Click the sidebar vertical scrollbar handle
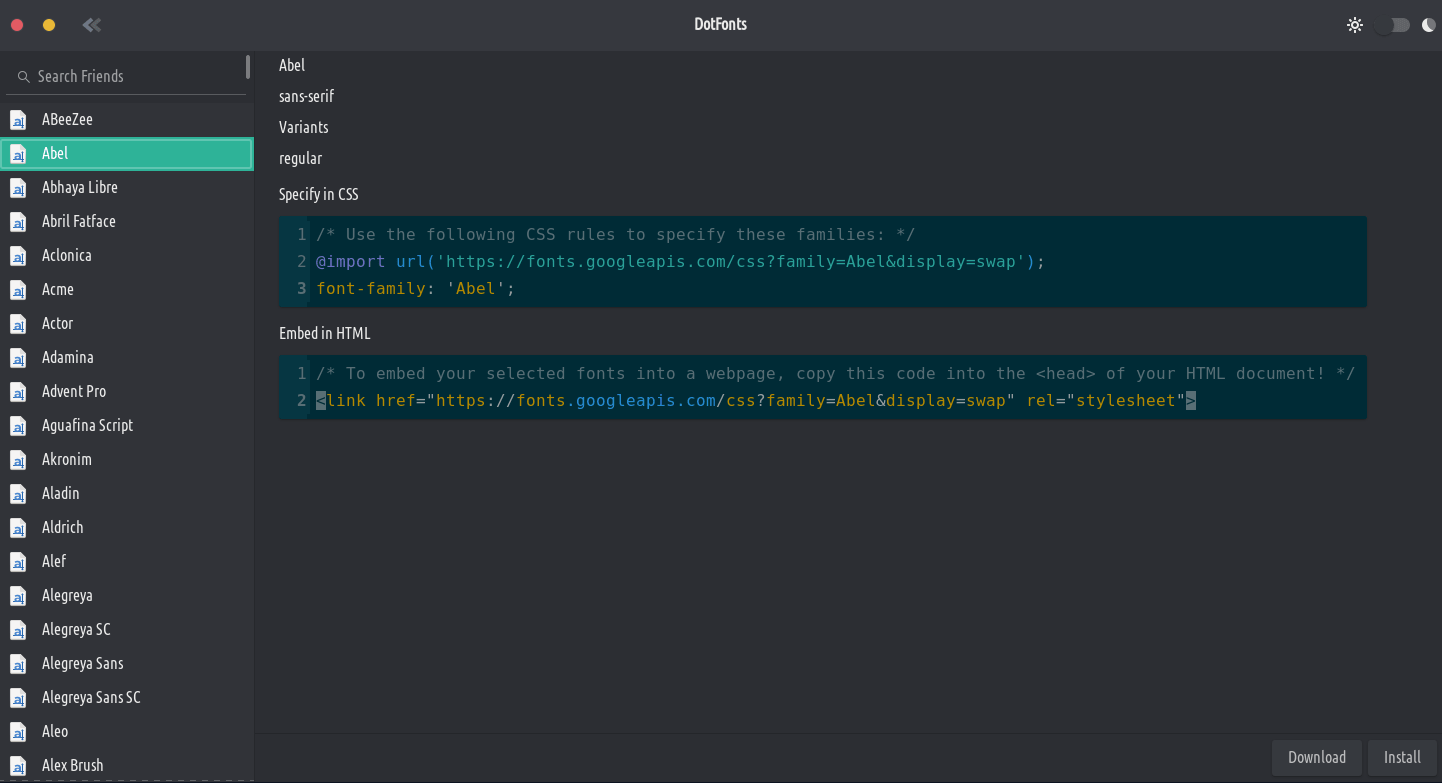The image size is (1442, 783). [248, 67]
